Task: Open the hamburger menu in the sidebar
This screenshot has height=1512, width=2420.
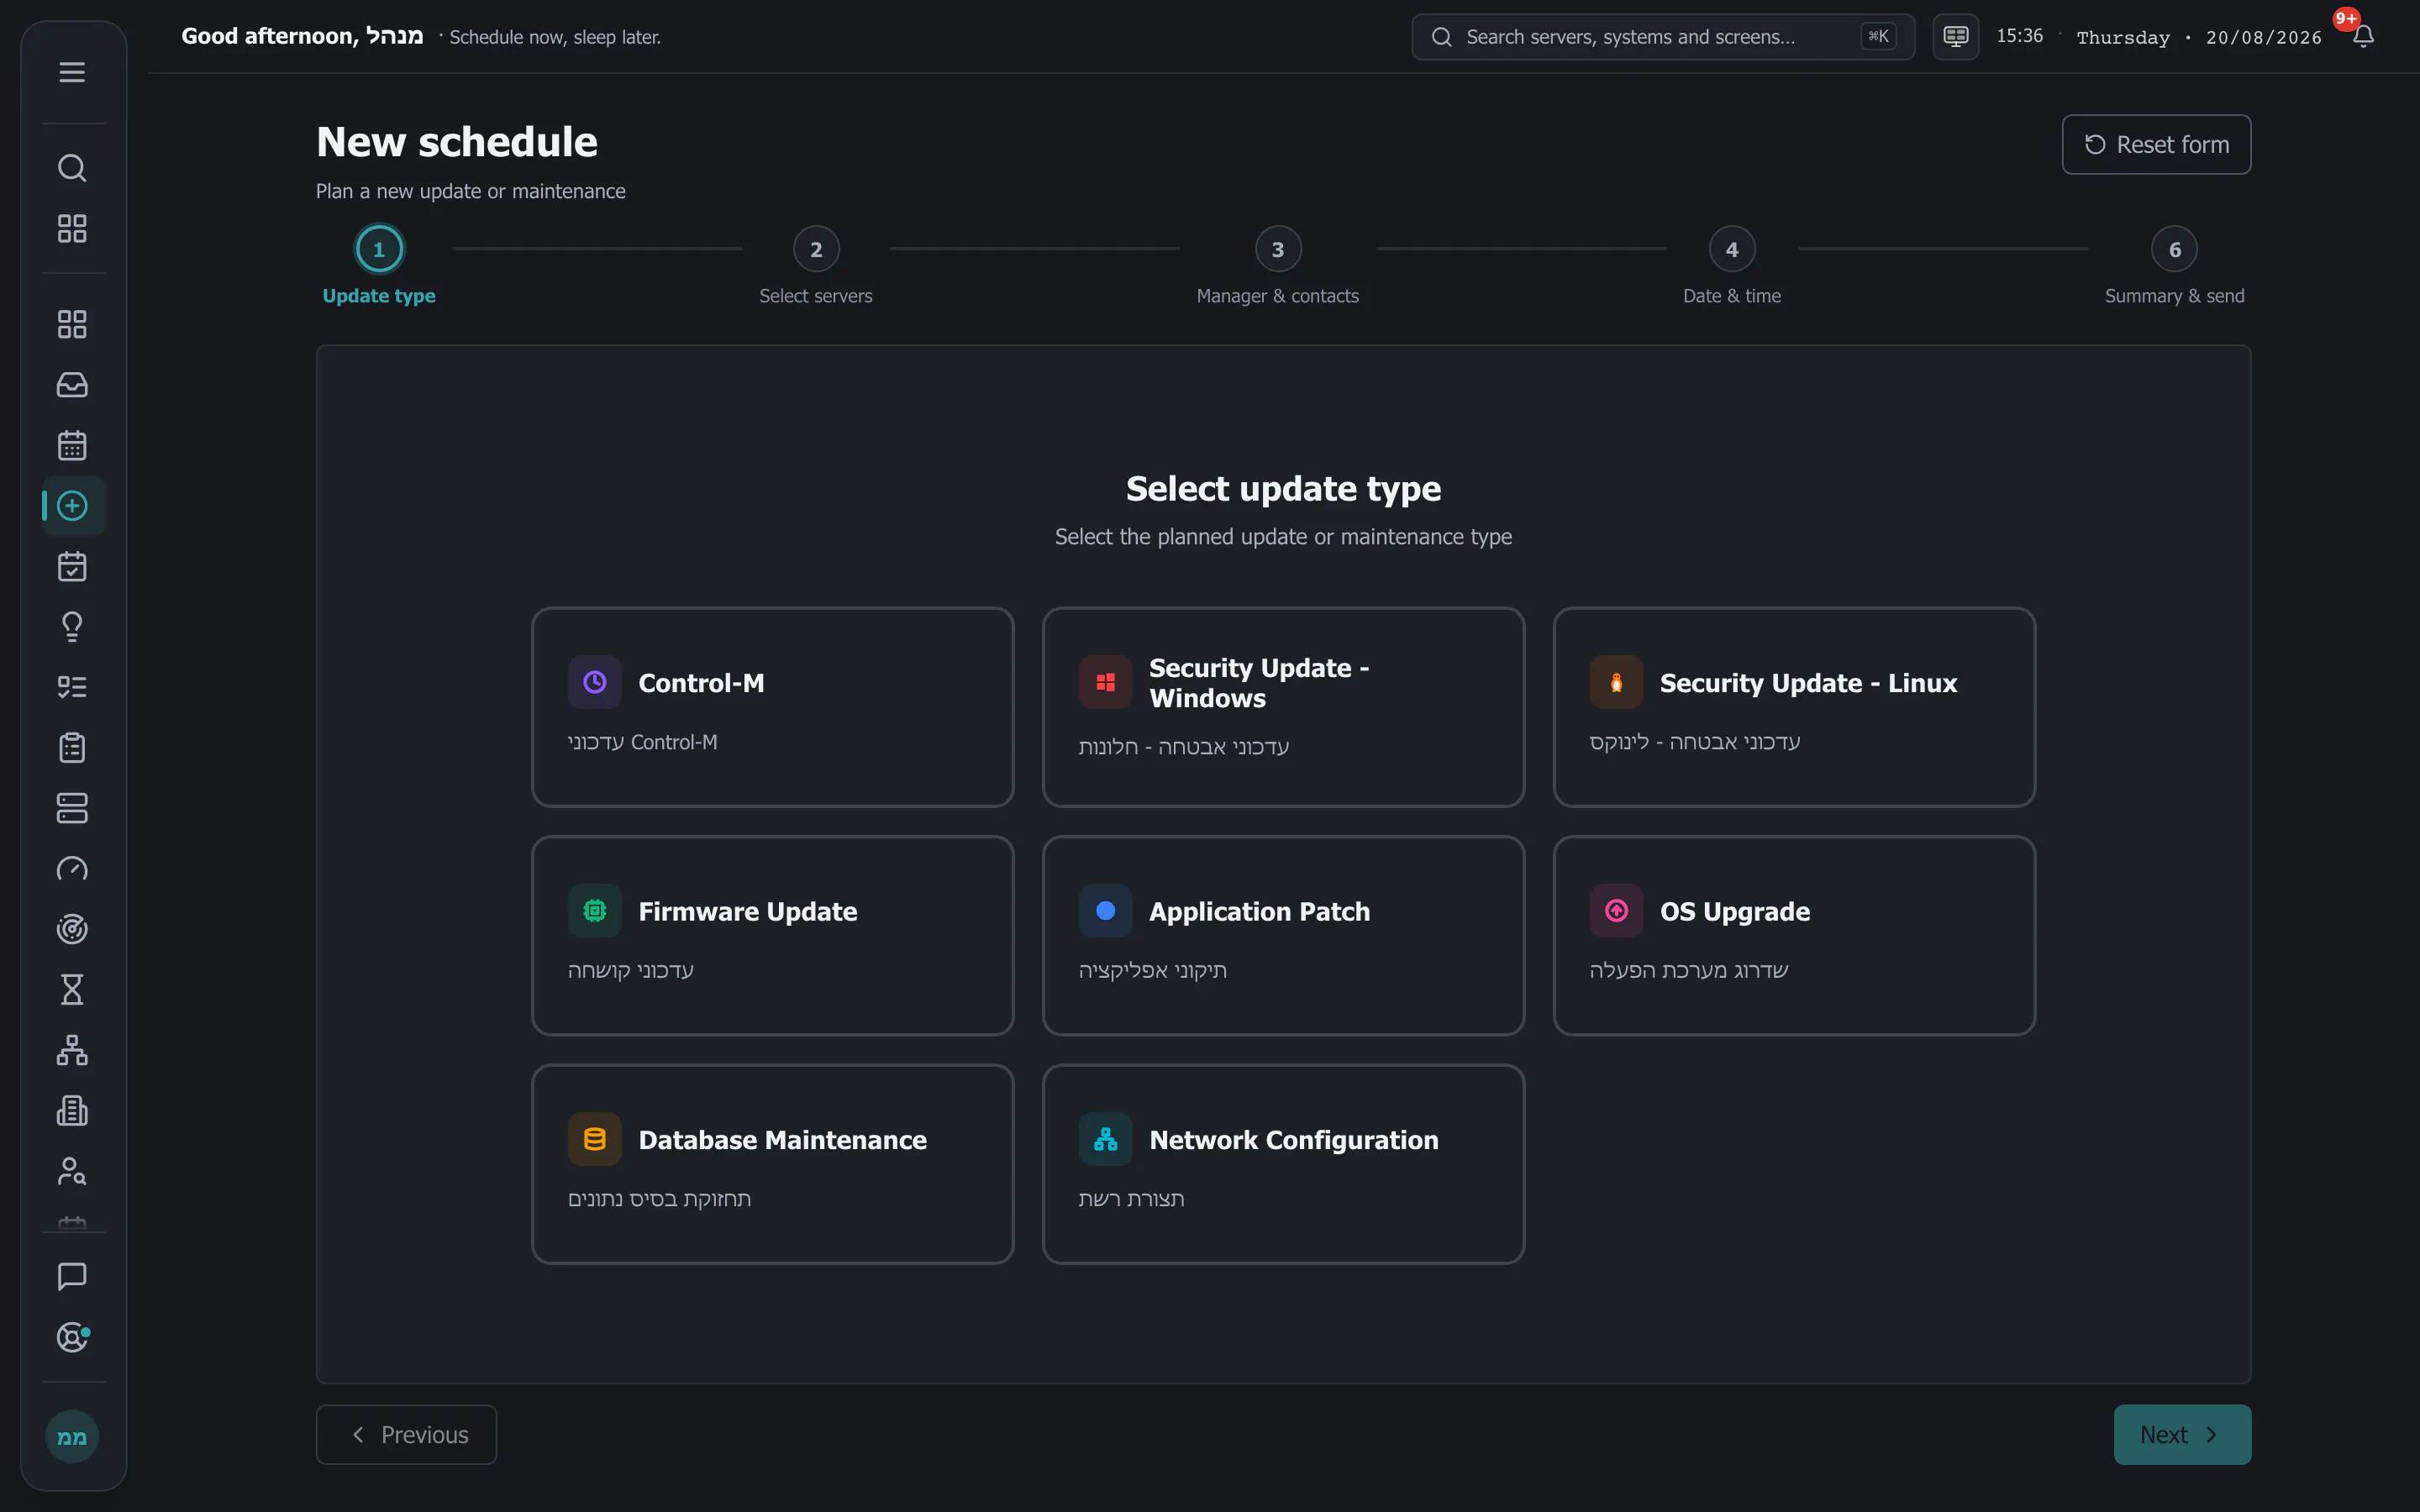Action: tap(72, 72)
